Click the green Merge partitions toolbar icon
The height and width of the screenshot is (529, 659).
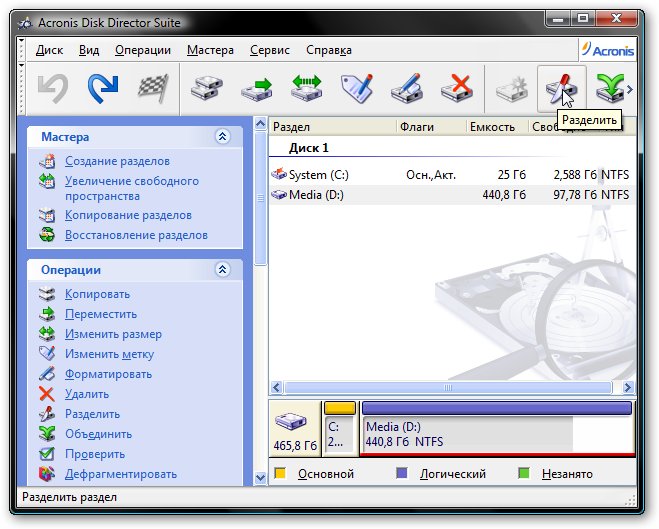point(610,89)
